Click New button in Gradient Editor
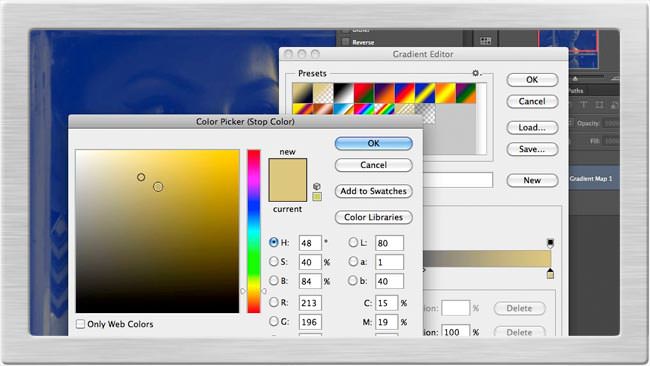Image resolution: width=650 pixels, height=366 pixels. [x=532, y=180]
